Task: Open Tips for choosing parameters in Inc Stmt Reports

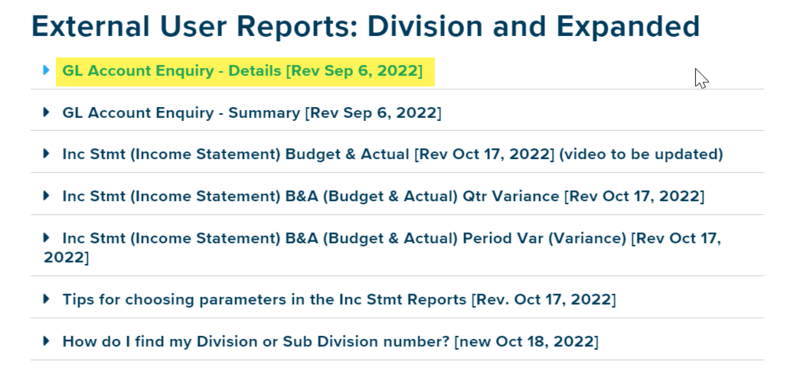Action: 339,300
